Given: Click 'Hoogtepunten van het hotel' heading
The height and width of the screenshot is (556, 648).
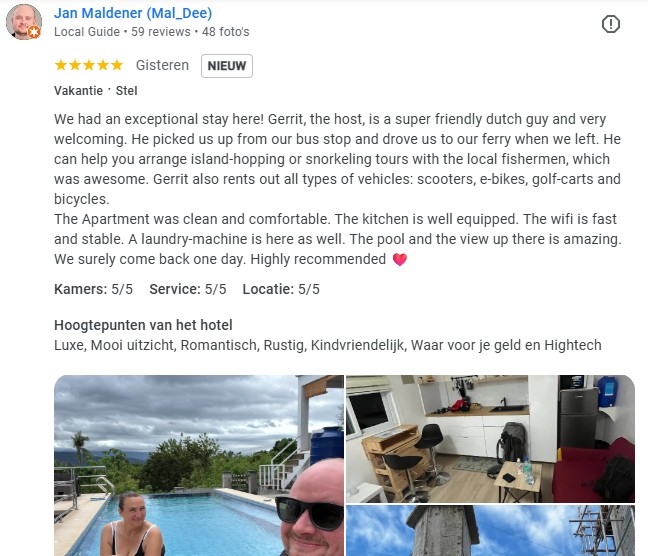Looking at the screenshot, I should 143,325.
